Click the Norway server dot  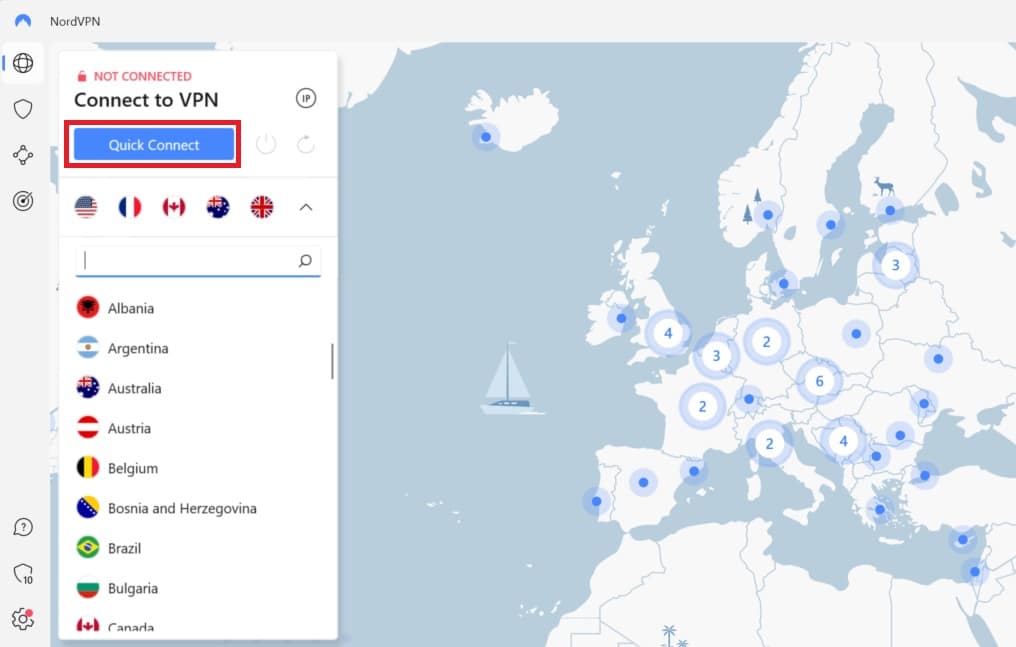click(x=768, y=214)
